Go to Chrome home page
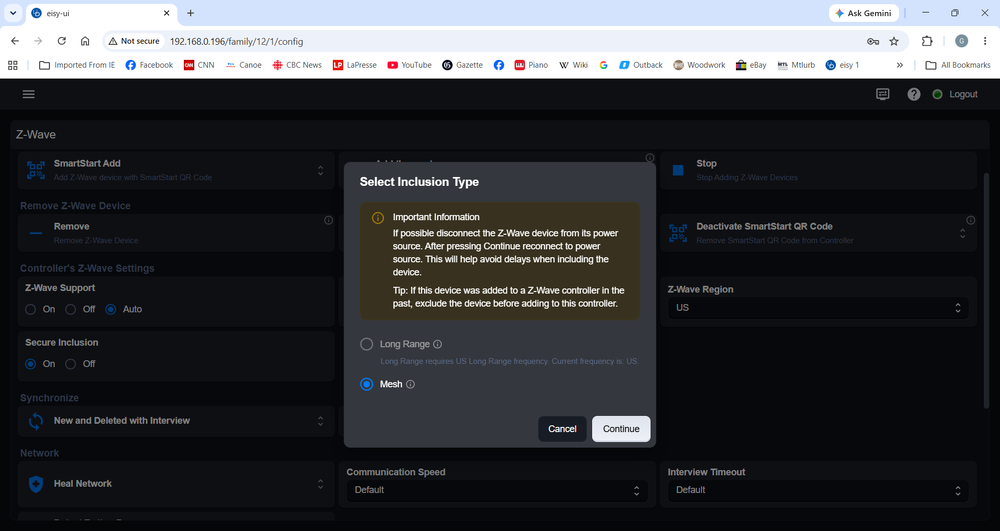Screen dimensions: 1000x531 coord(85,41)
